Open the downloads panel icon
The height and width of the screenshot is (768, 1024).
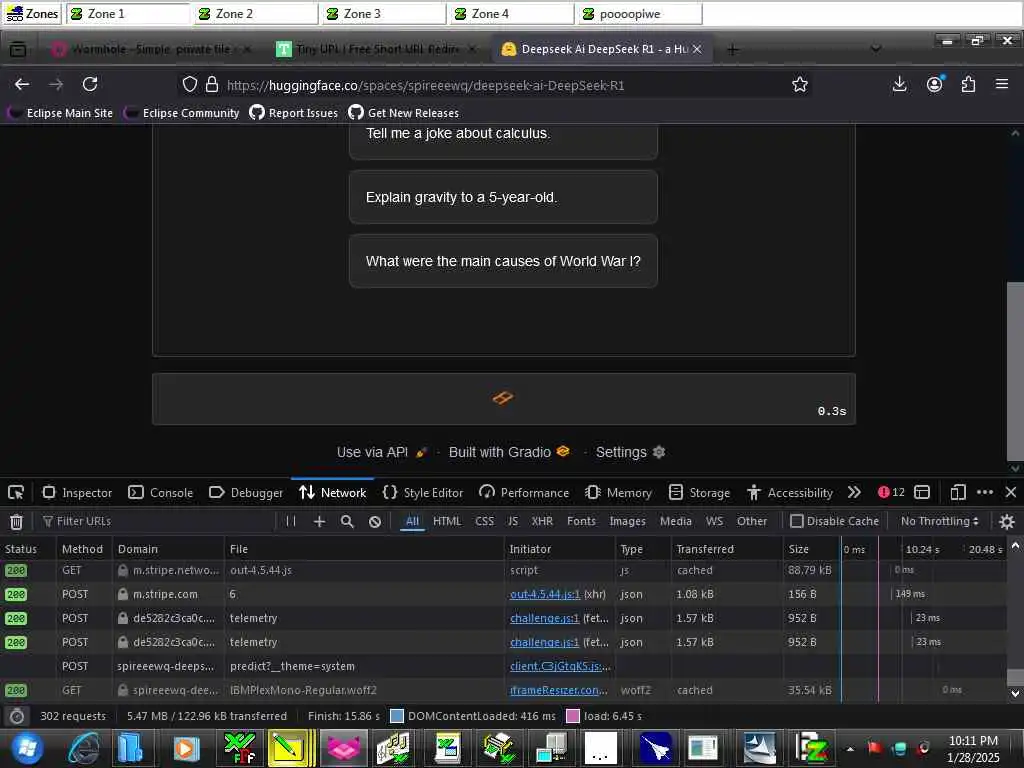coord(899,84)
